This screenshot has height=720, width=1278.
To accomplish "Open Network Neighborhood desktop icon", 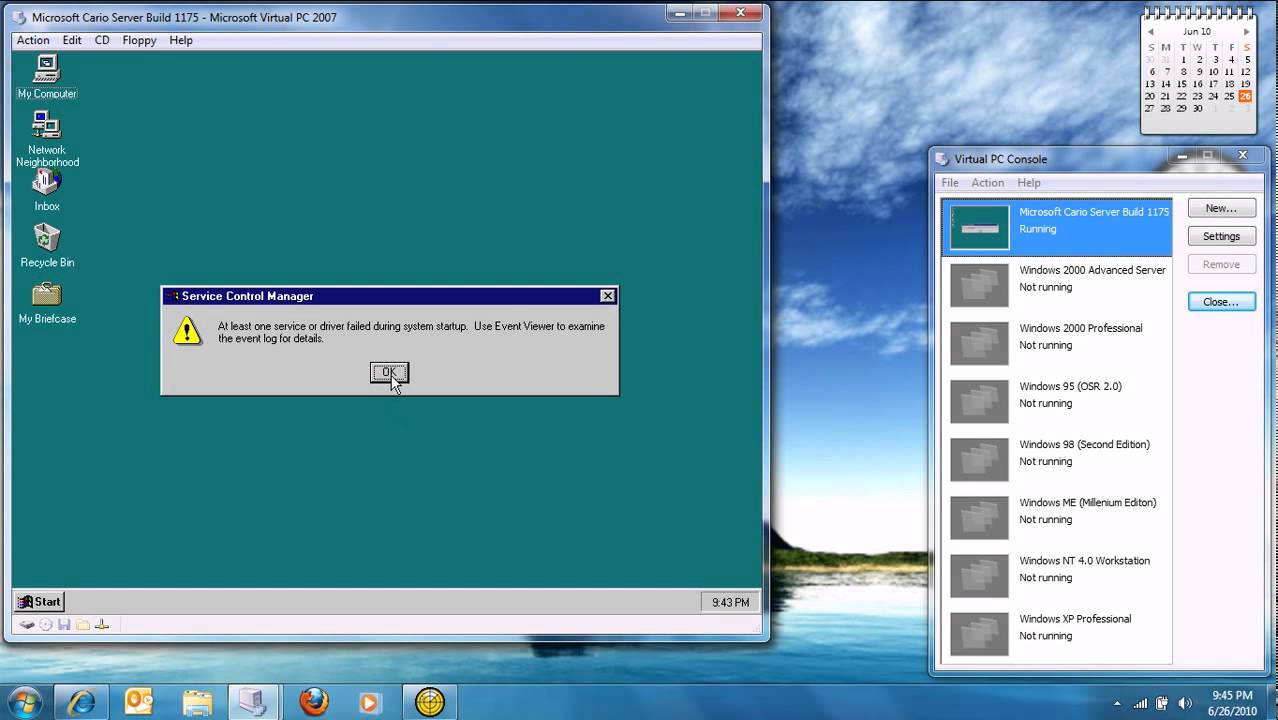I will pyautogui.click(x=46, y=139).
